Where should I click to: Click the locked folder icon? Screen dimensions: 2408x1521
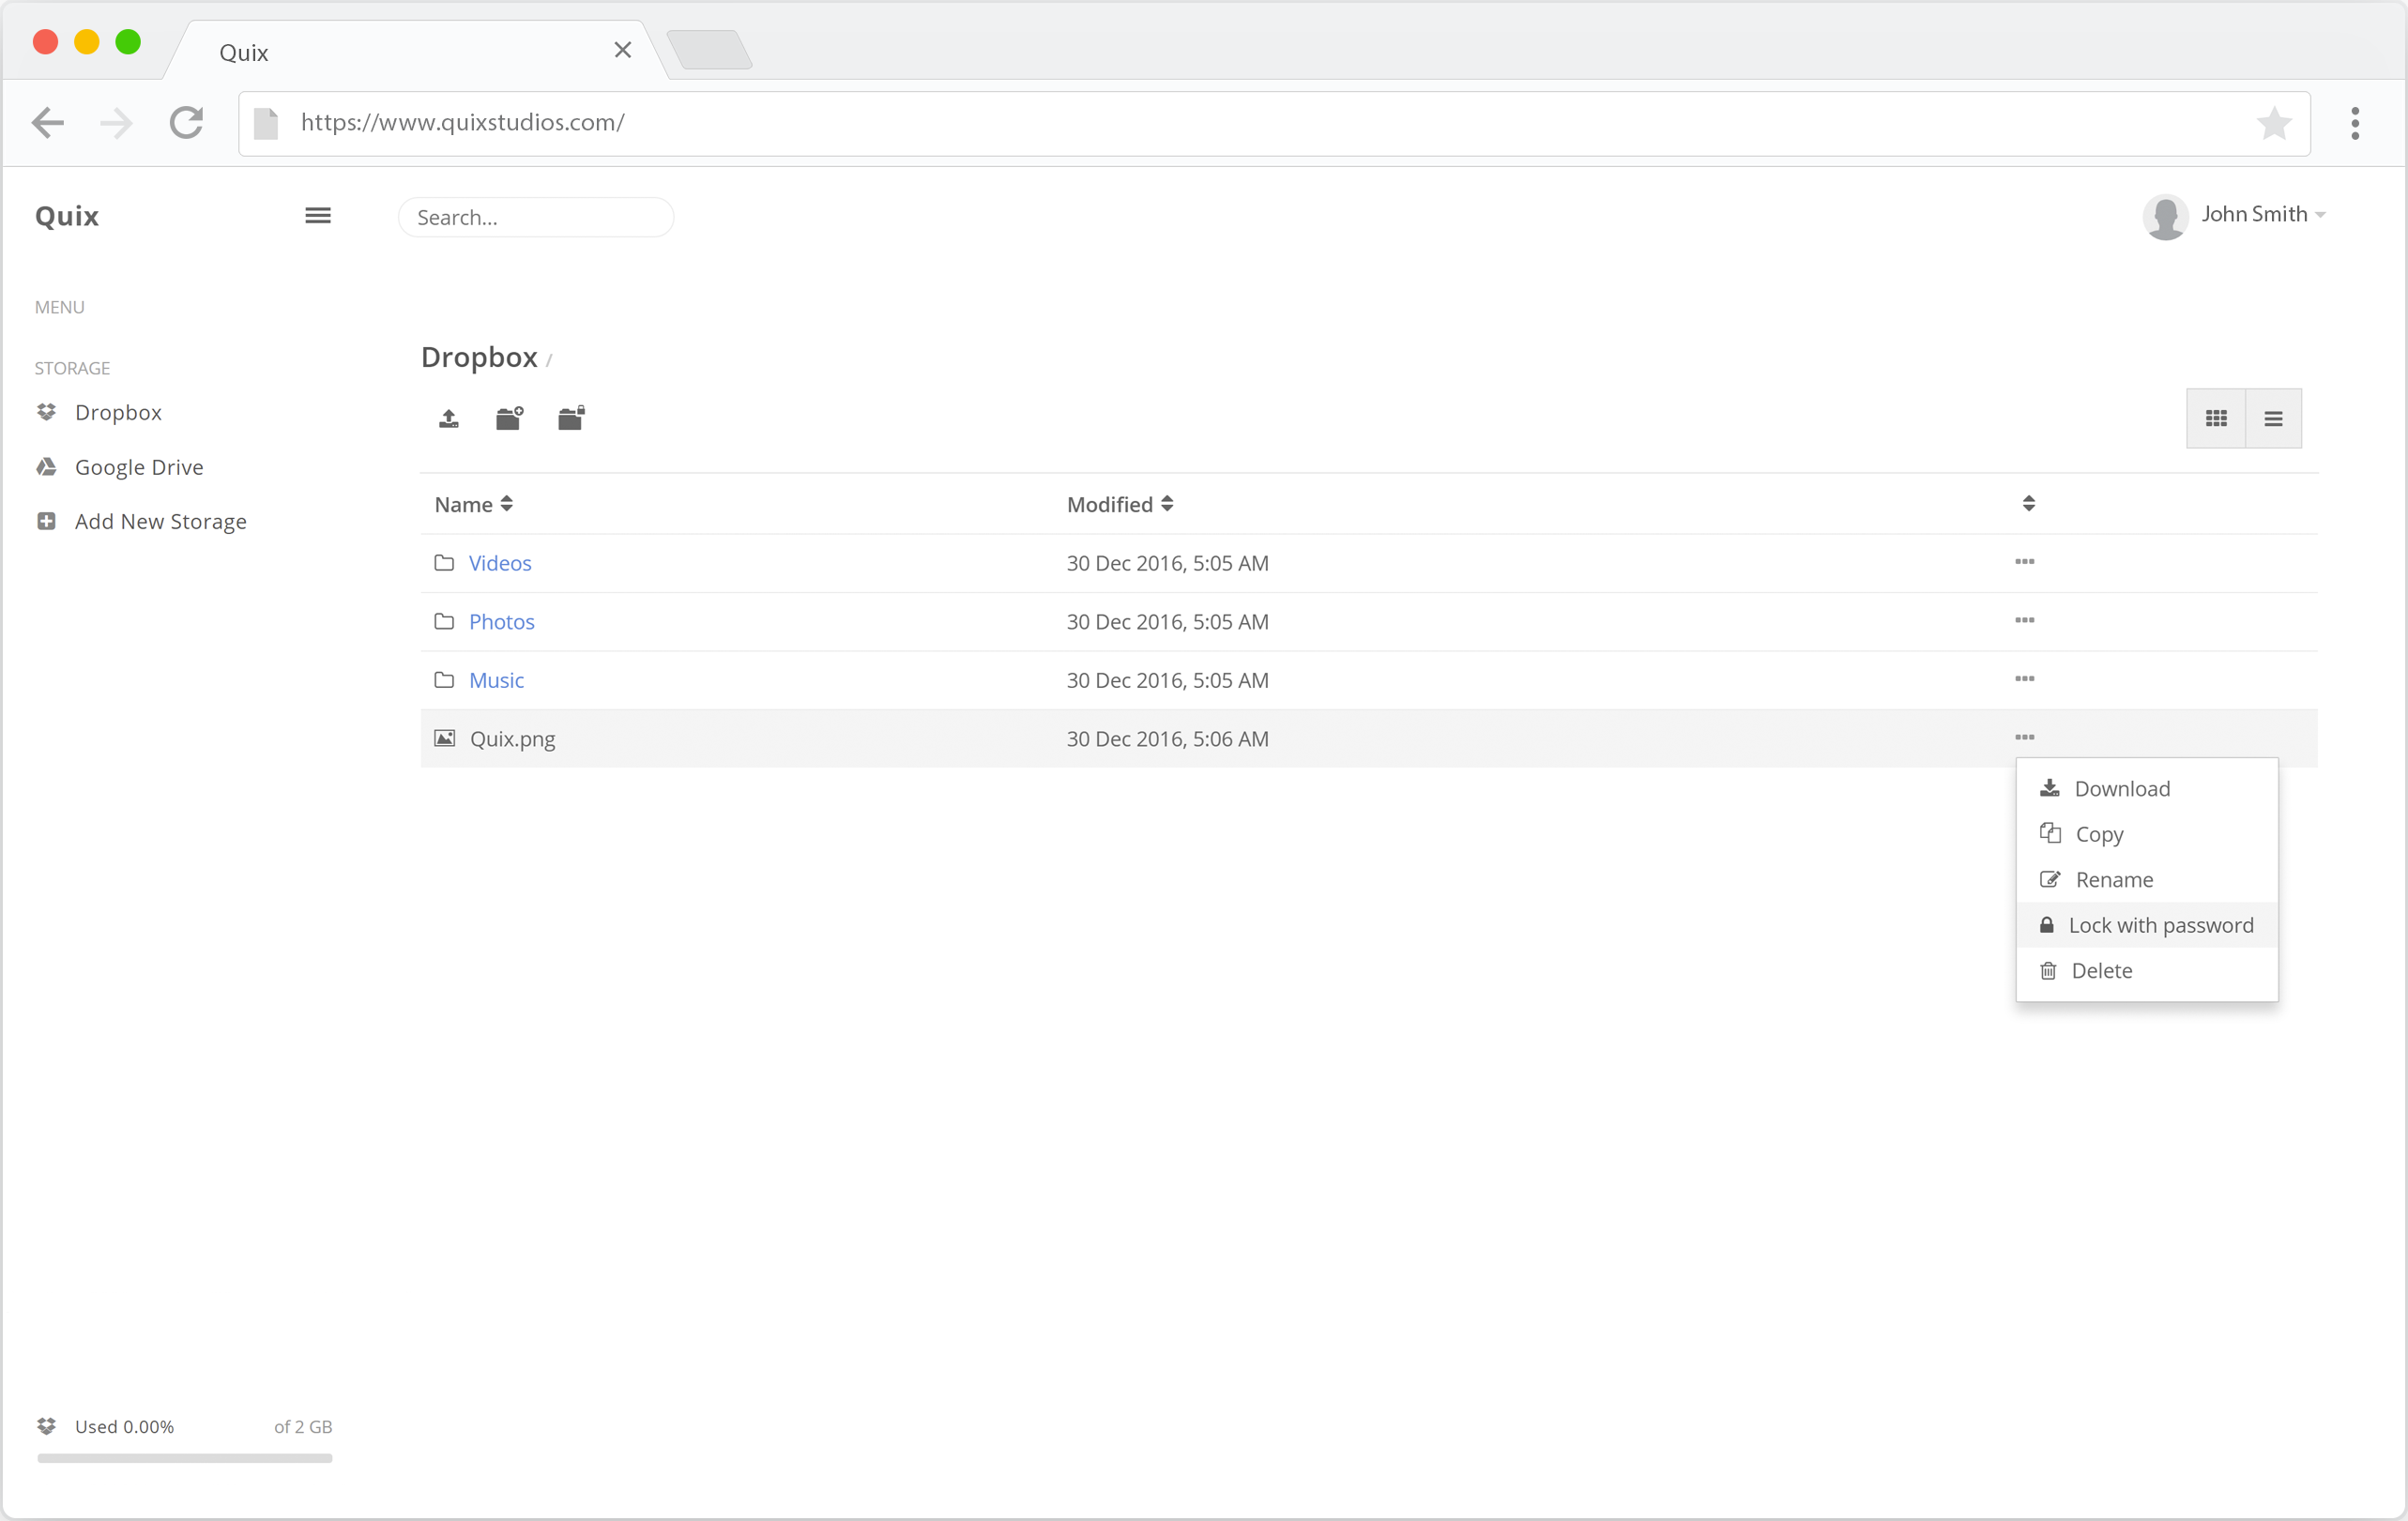pos(571,418)
